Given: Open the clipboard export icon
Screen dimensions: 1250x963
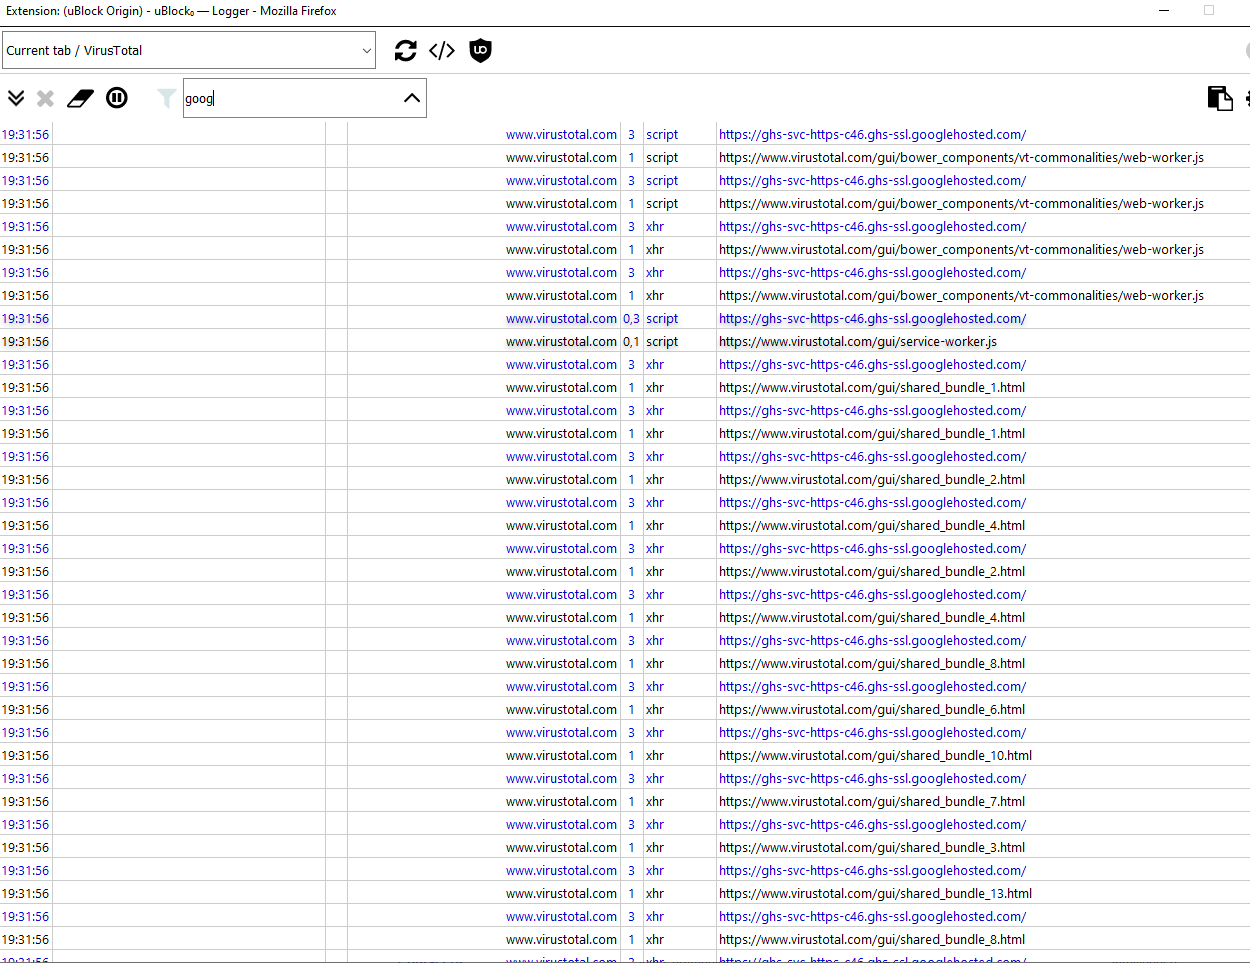Looking at the screenshot, I should coord(1219,98).
